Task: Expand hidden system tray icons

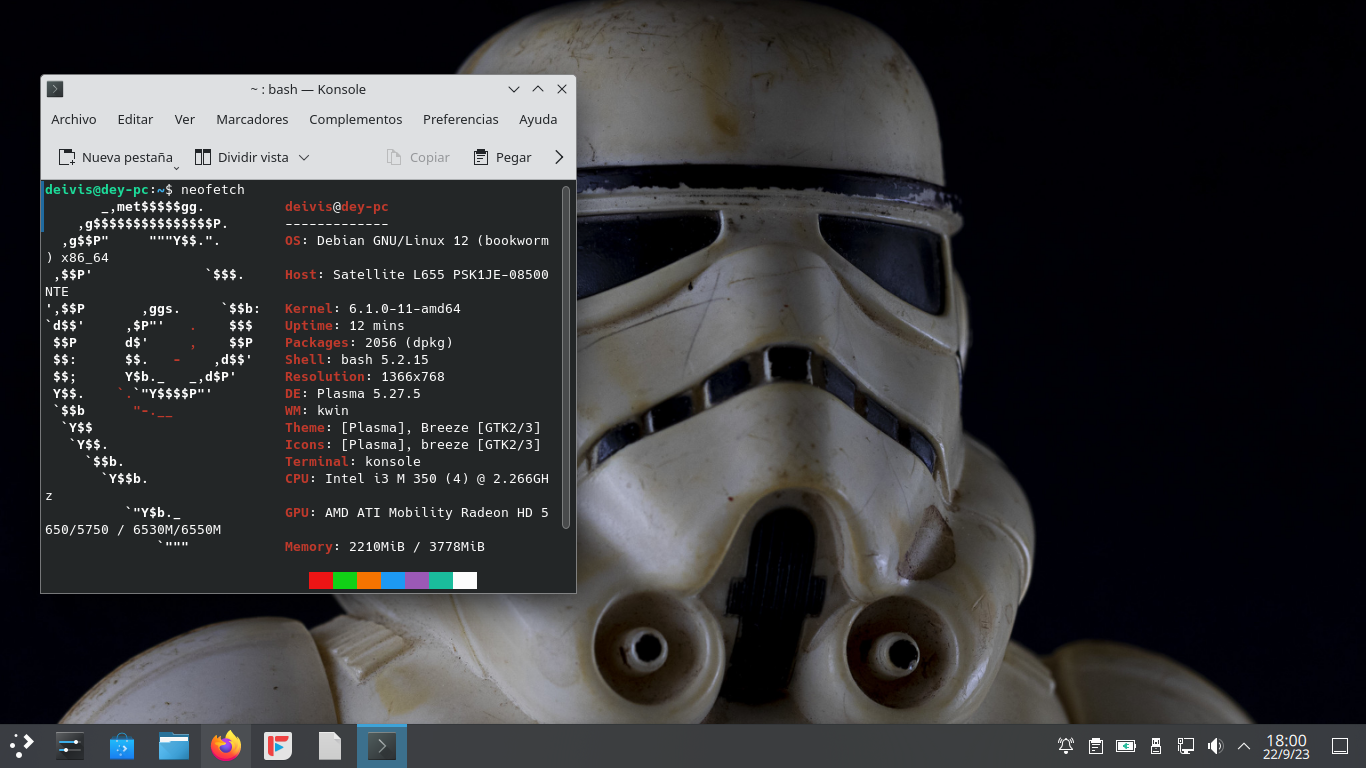Action: pos(1244,746)
